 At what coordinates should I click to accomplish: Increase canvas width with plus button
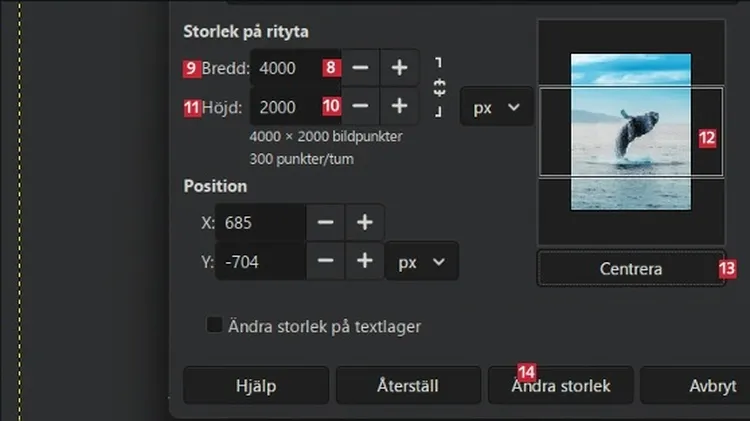(399, 68)
